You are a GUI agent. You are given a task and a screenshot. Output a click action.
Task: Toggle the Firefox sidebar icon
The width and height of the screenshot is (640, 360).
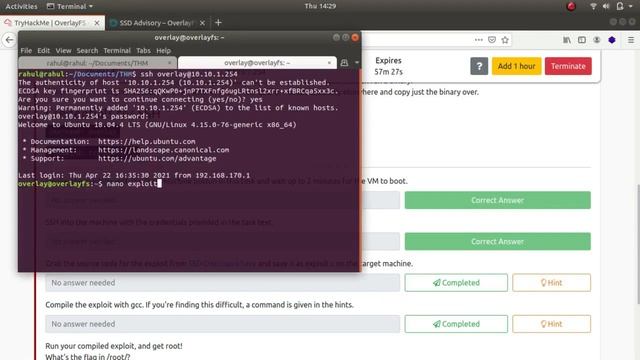click(582, 40)
